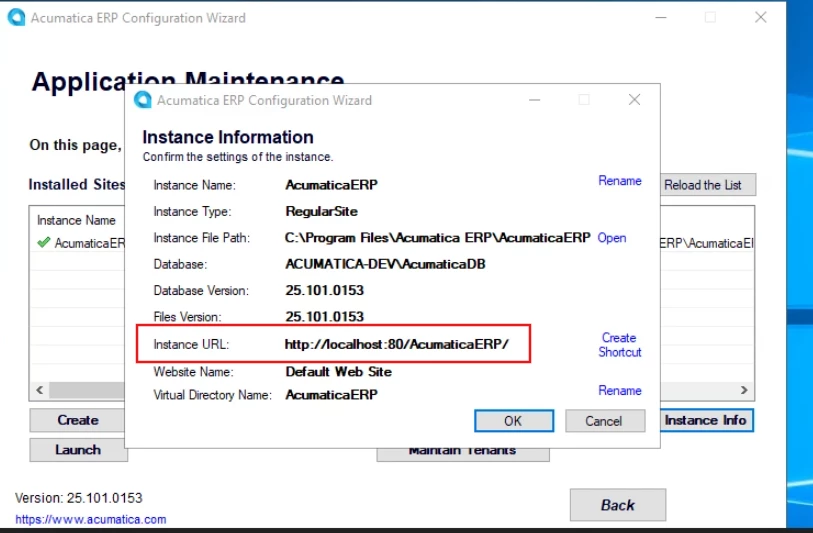Minimize the main Configuration Wizard window
This screenshot has height=533, width=813.
coord(661,17)
